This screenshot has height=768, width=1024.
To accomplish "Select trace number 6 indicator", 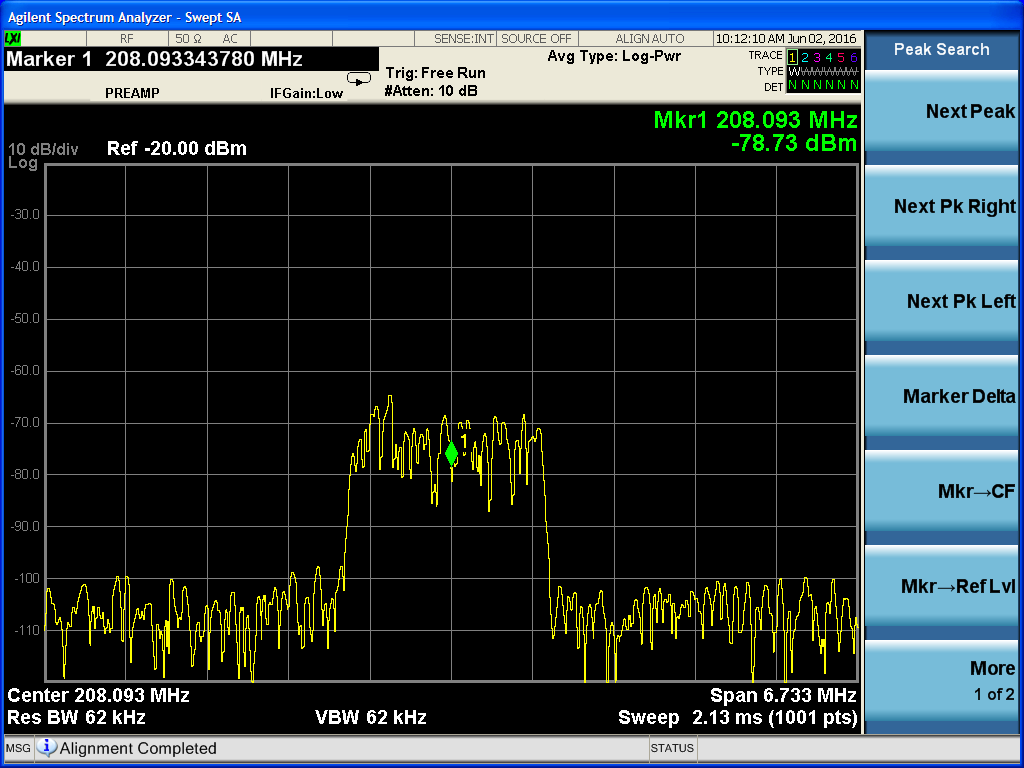I will [854, 57].
